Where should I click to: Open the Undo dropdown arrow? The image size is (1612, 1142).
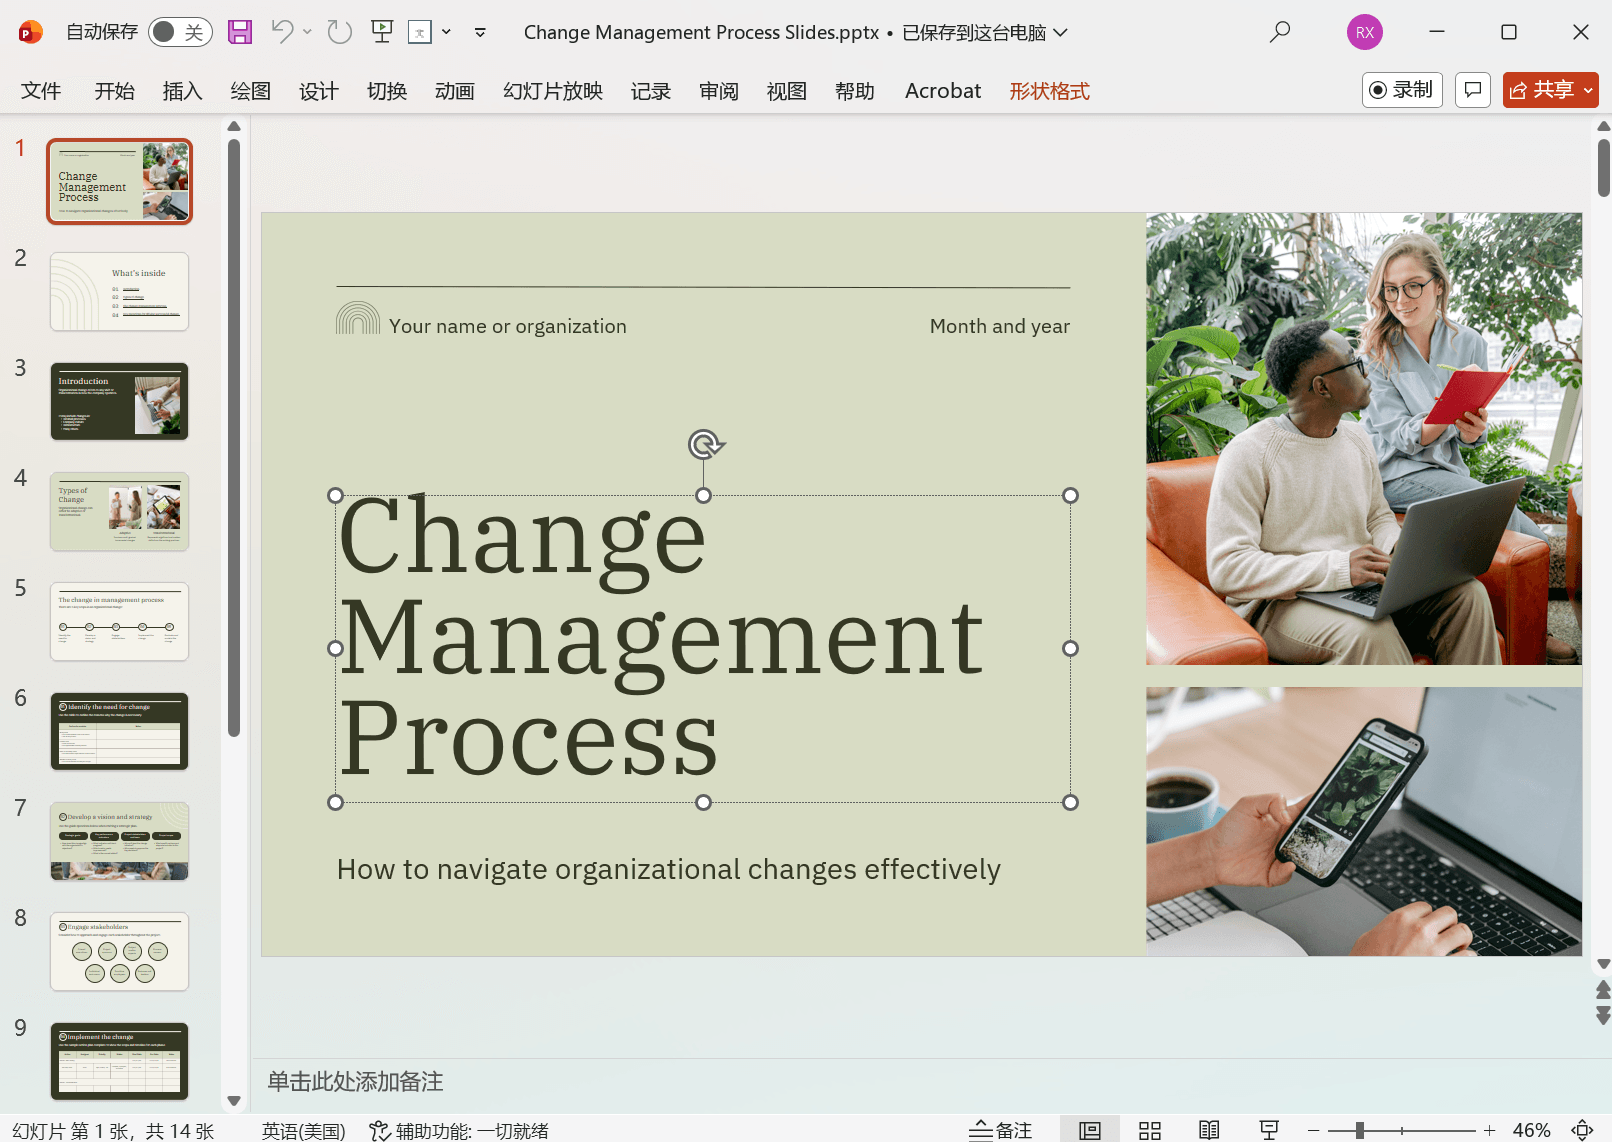pos(307,31)
